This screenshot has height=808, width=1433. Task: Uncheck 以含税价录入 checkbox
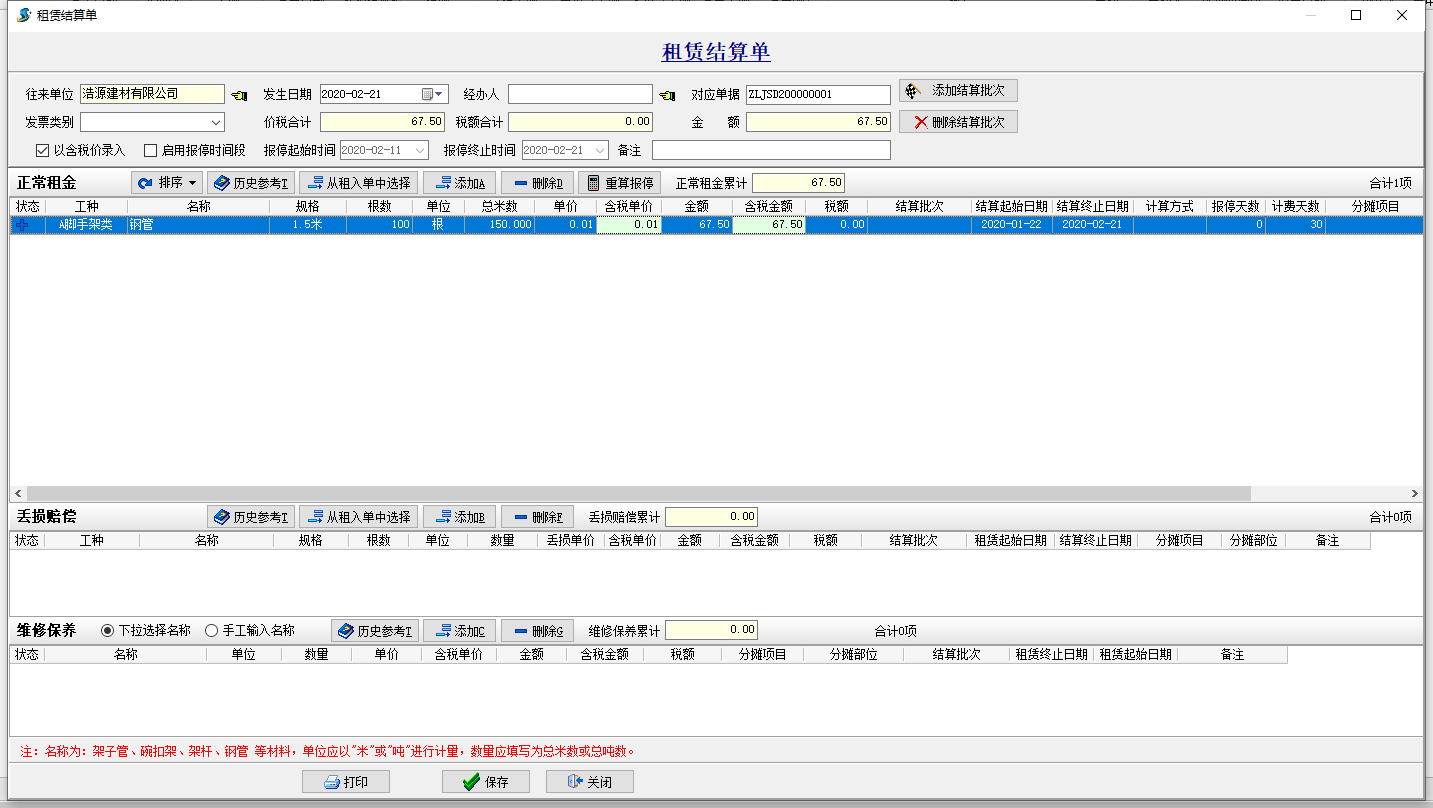point(43,151)
